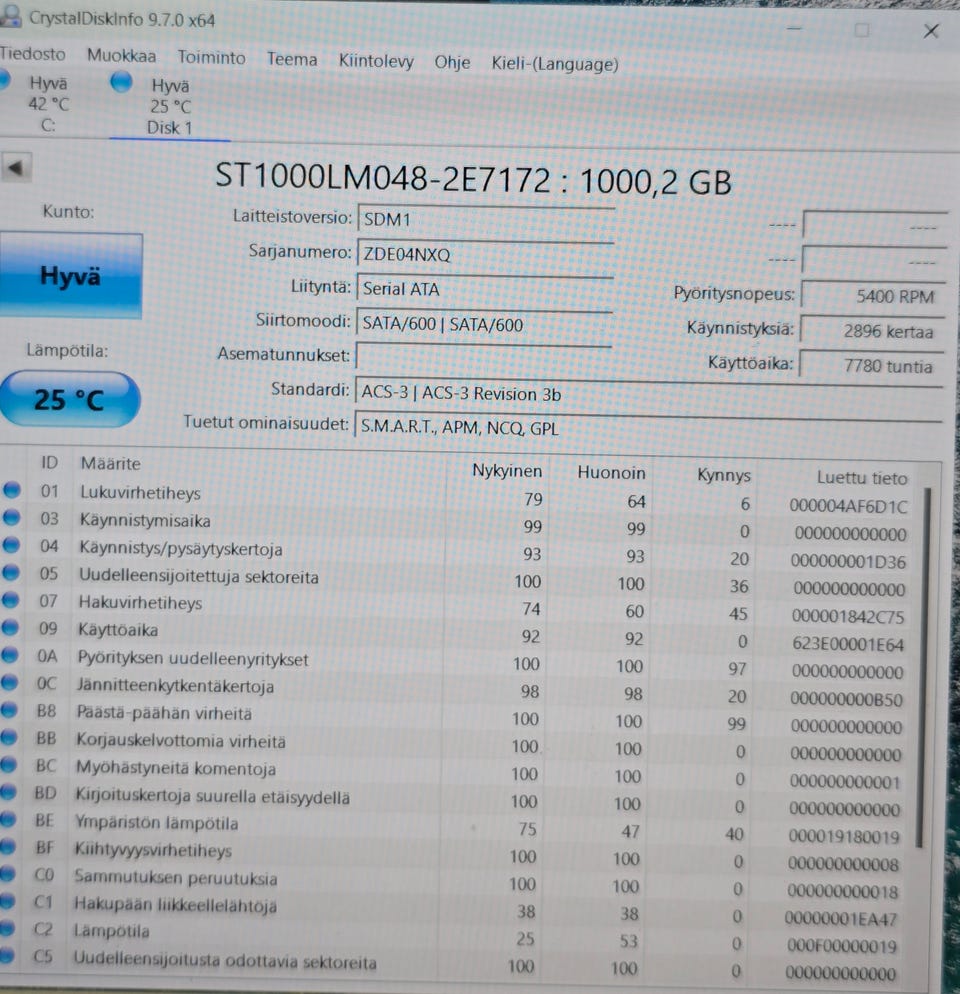
Task: Click the blue status orb for Disk 1
Action: click(121, 82)
